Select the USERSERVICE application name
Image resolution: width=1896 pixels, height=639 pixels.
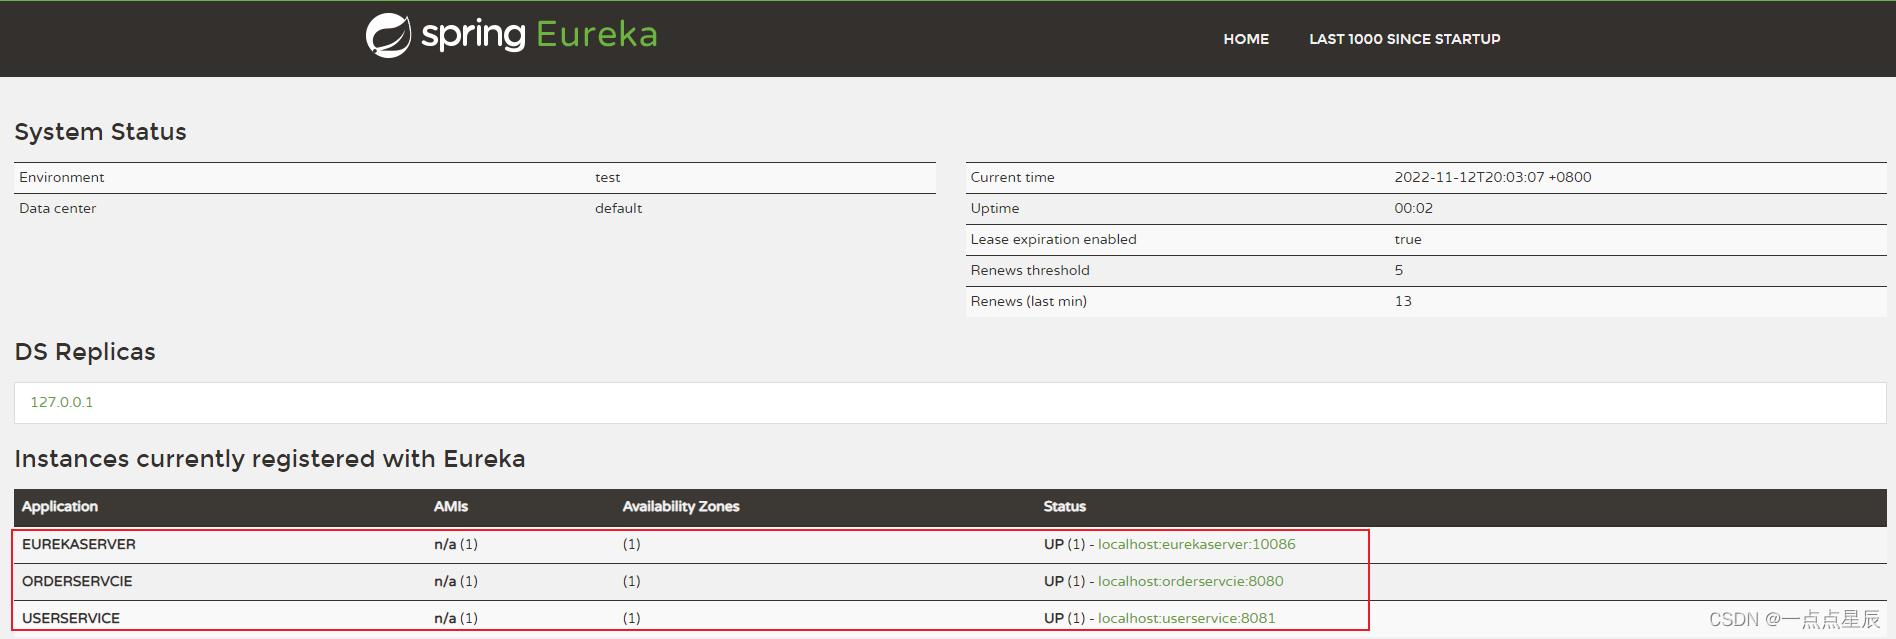coord(71,618)
